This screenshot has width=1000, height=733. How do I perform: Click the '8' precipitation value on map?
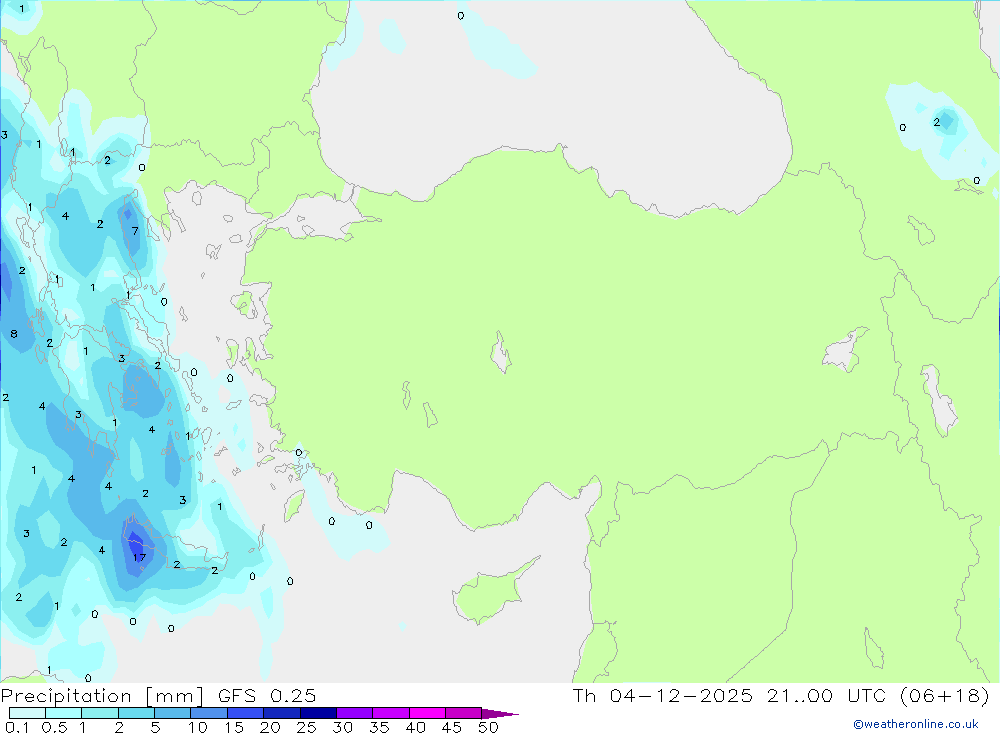tap(14, 334)
